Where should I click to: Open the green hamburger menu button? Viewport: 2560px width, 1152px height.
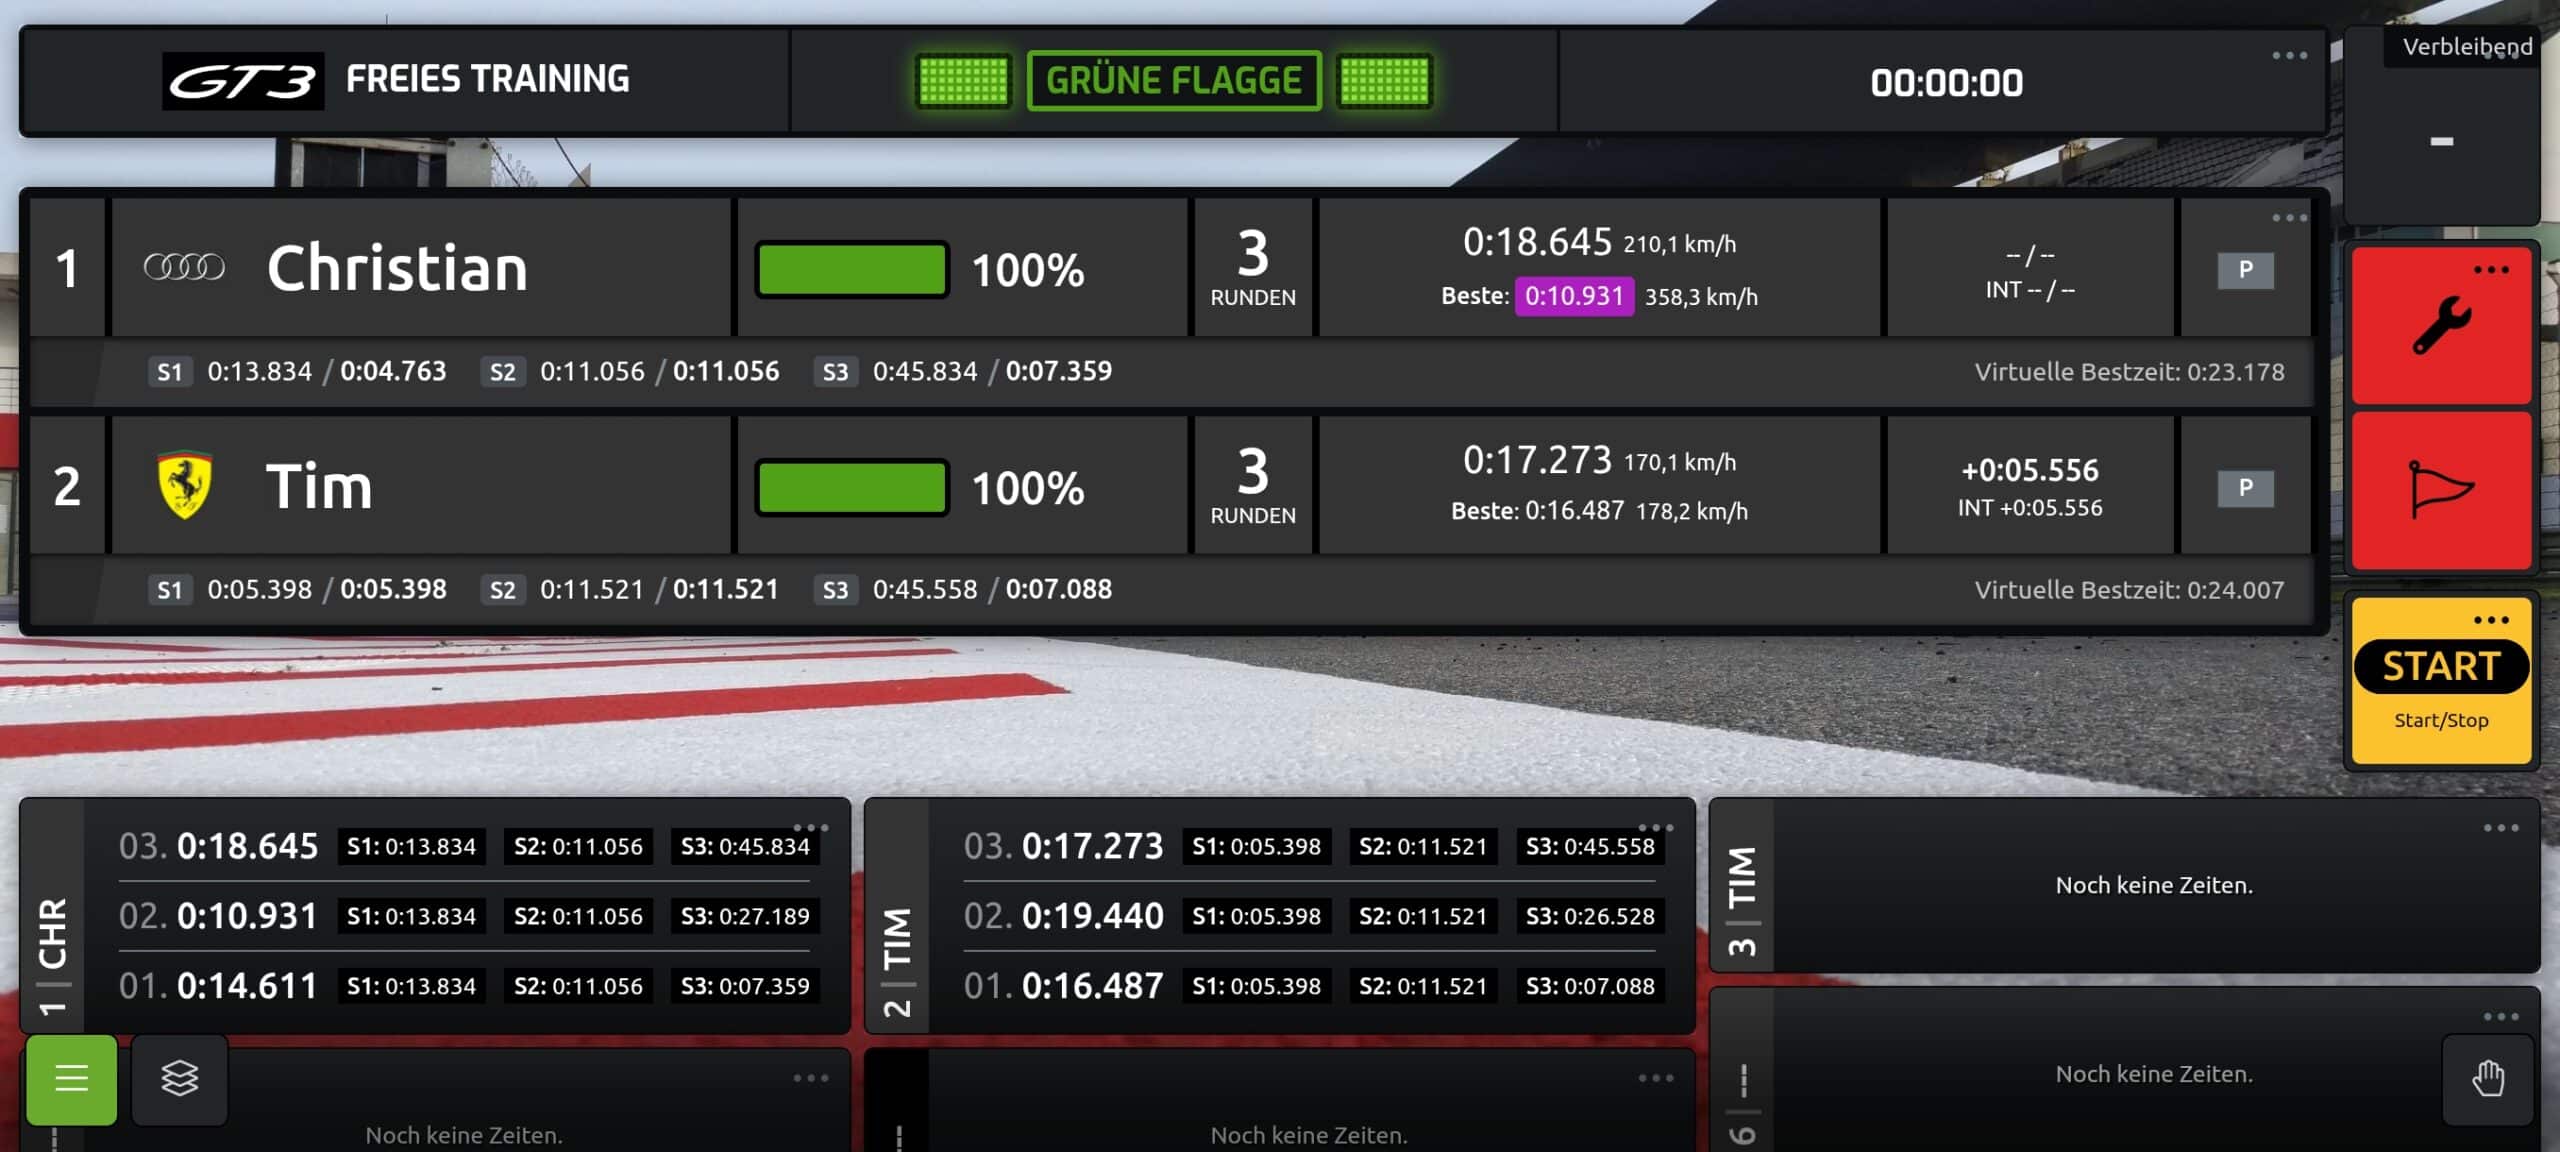71,1078
